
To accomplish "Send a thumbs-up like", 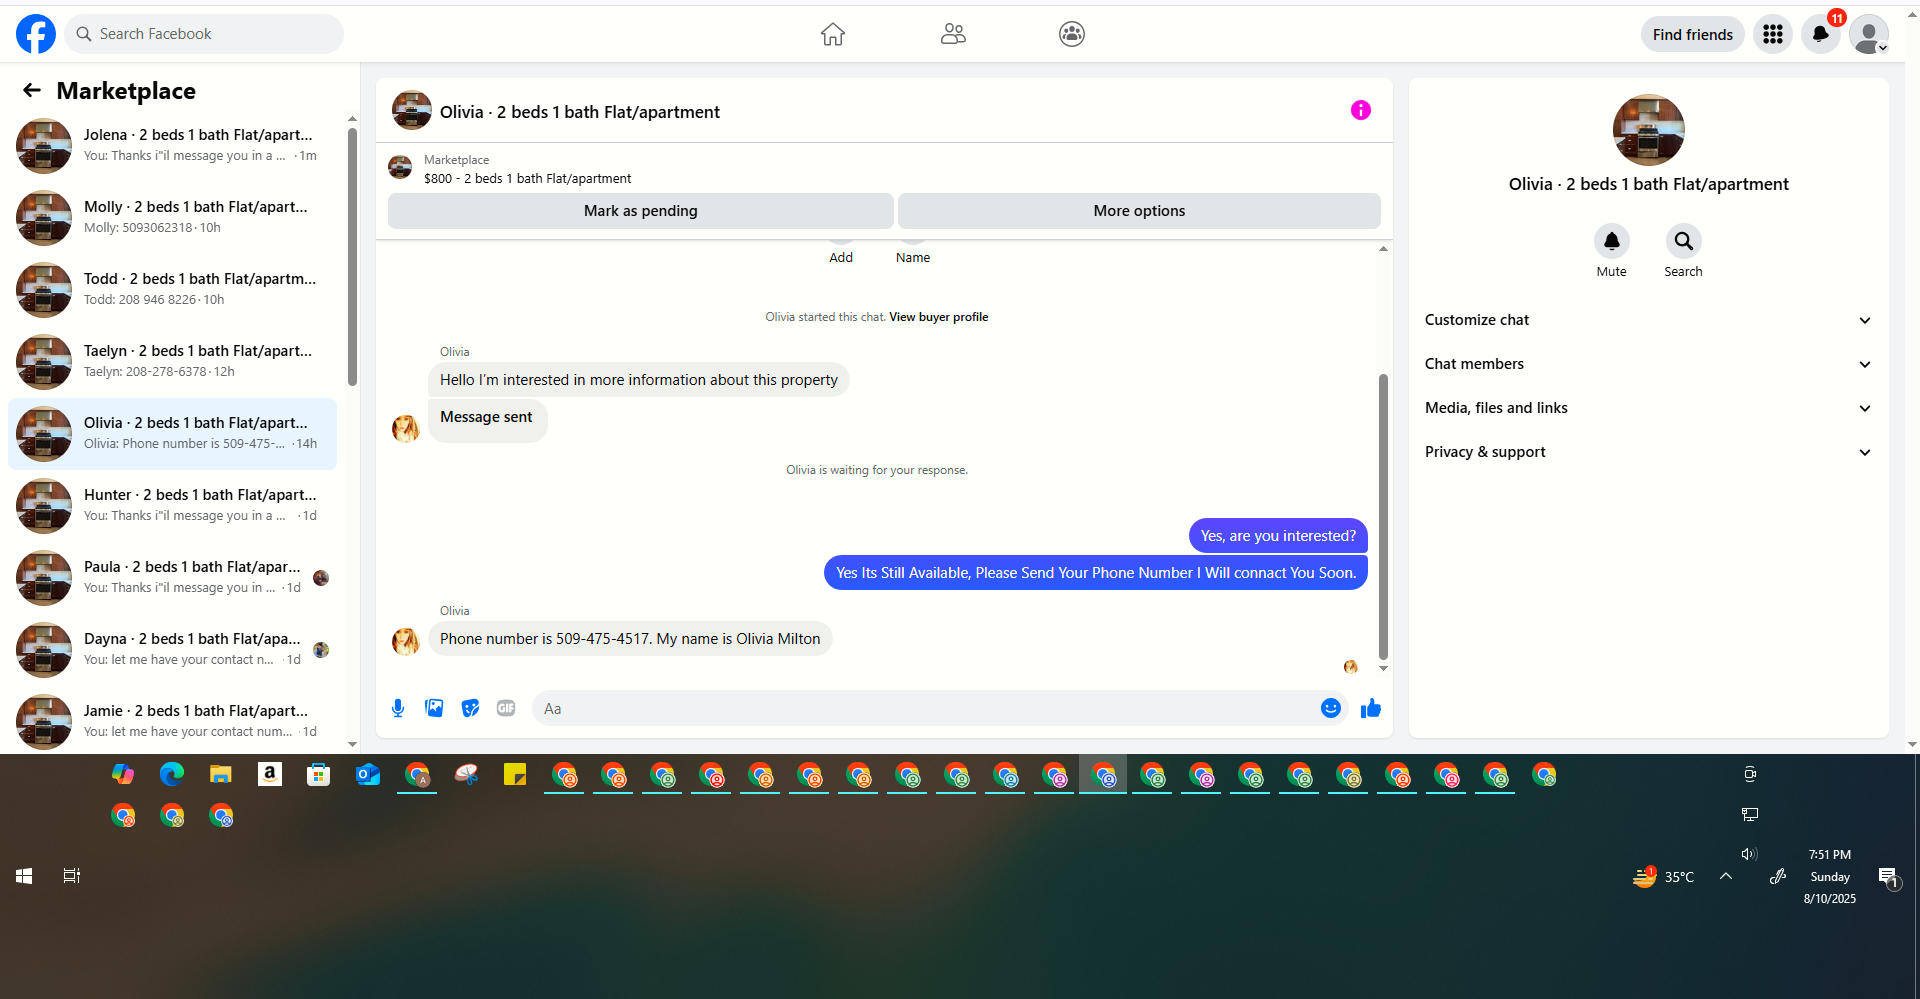I will point(1371,708).
